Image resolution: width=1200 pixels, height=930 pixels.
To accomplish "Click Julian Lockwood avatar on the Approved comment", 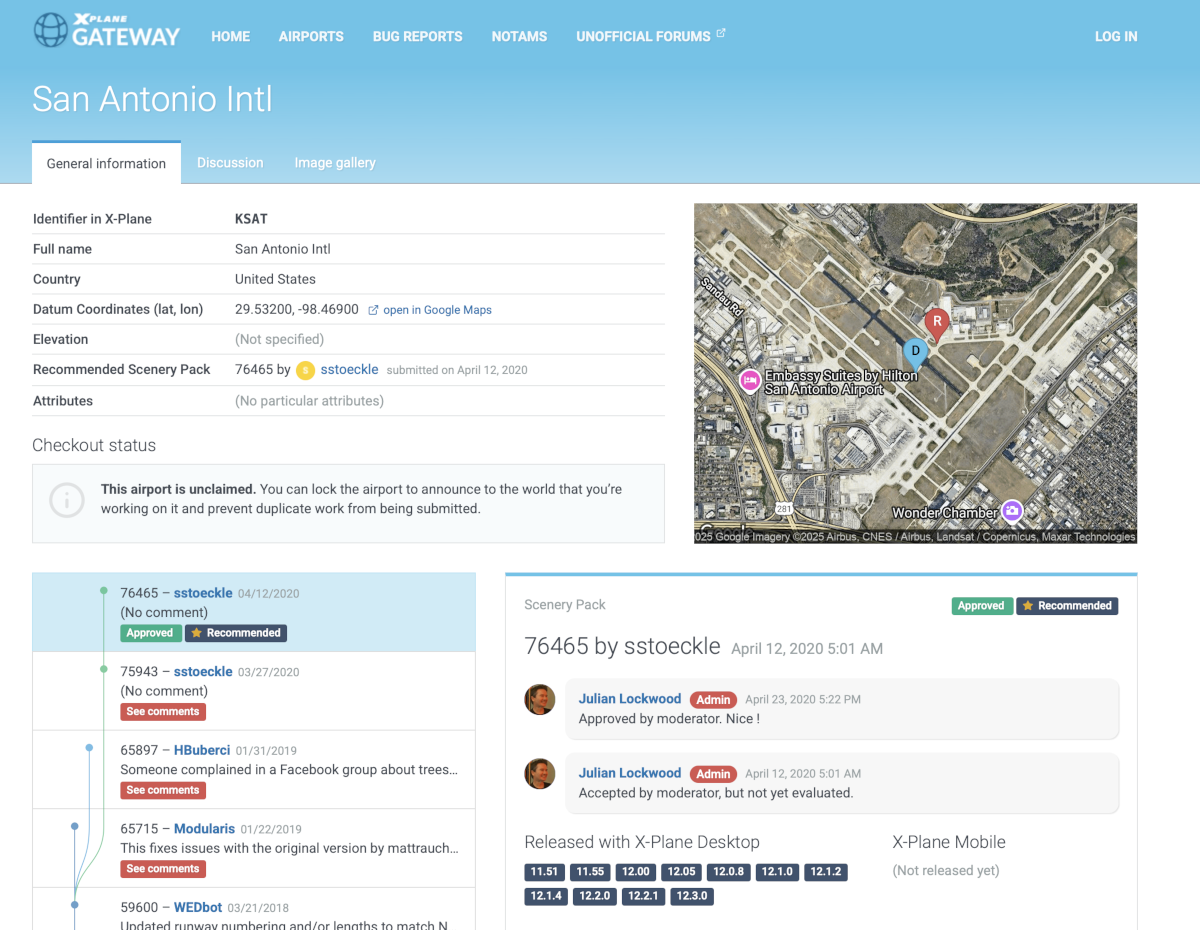I will click(x=540, y=700).
